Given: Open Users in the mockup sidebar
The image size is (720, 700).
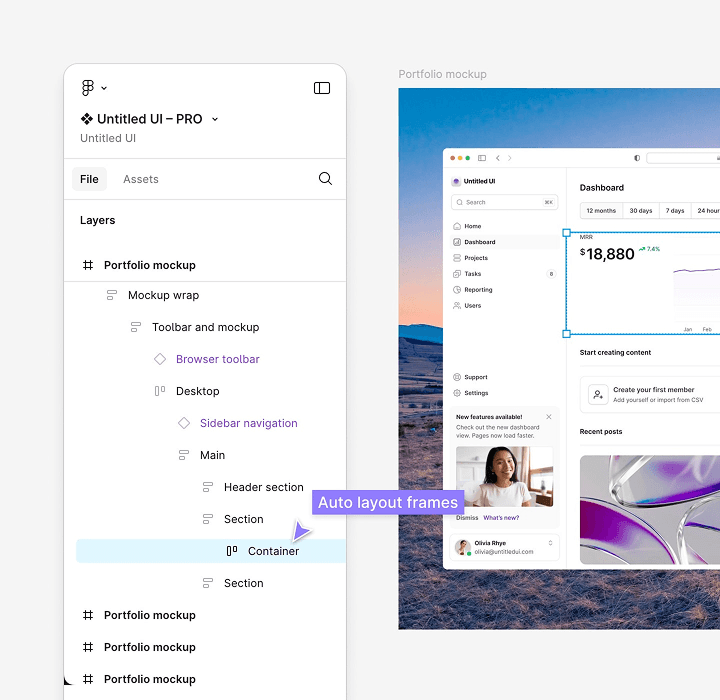Looking at the screenshot, I should point(505,305).
